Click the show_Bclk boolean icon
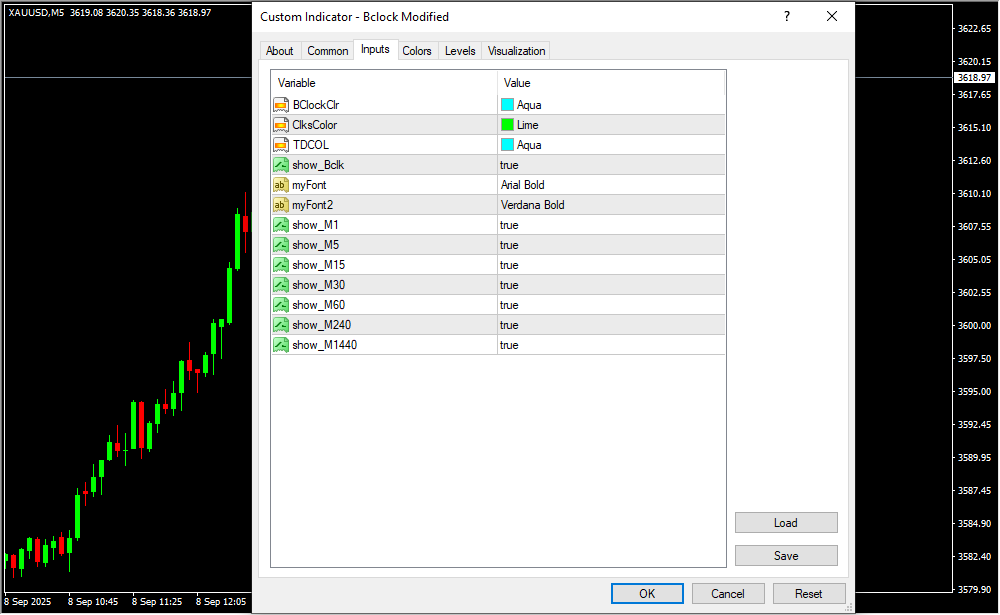Image resolution: width=1000 pixels, height=615 pixels. [281, 165]
